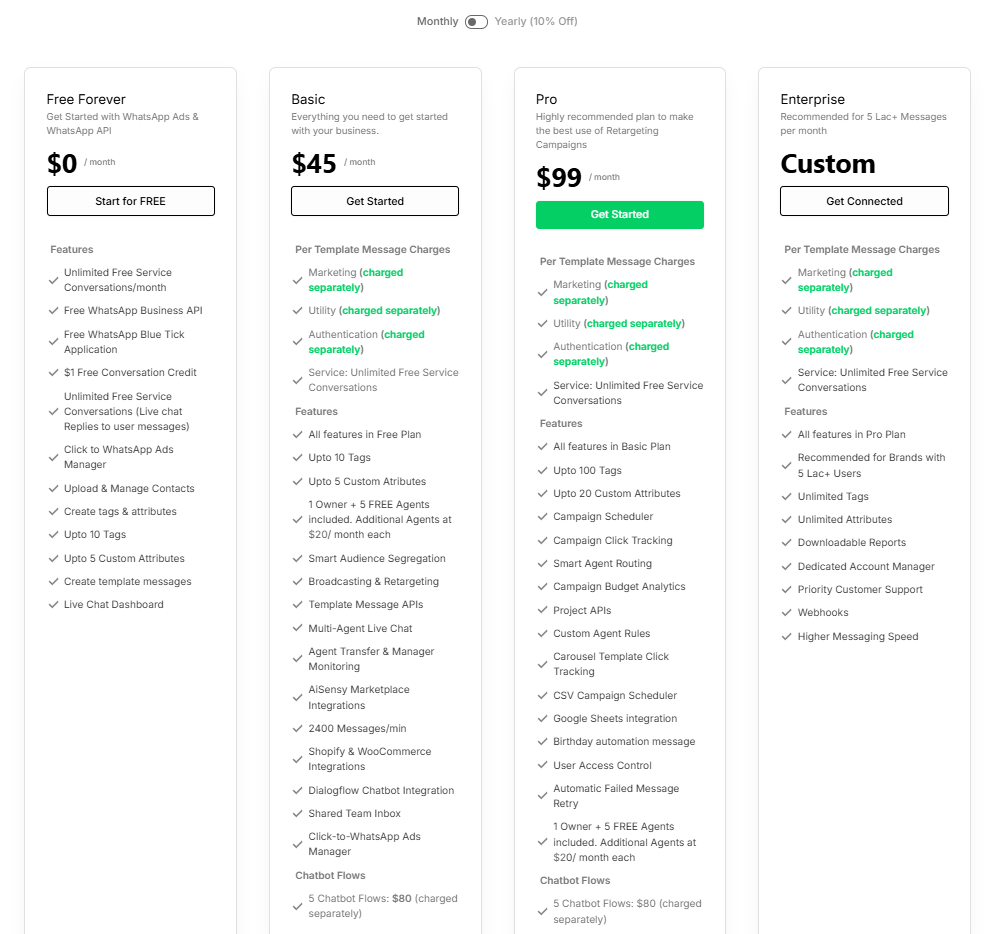Click Start for FREE on the Free Forever plan

[131, 200]
